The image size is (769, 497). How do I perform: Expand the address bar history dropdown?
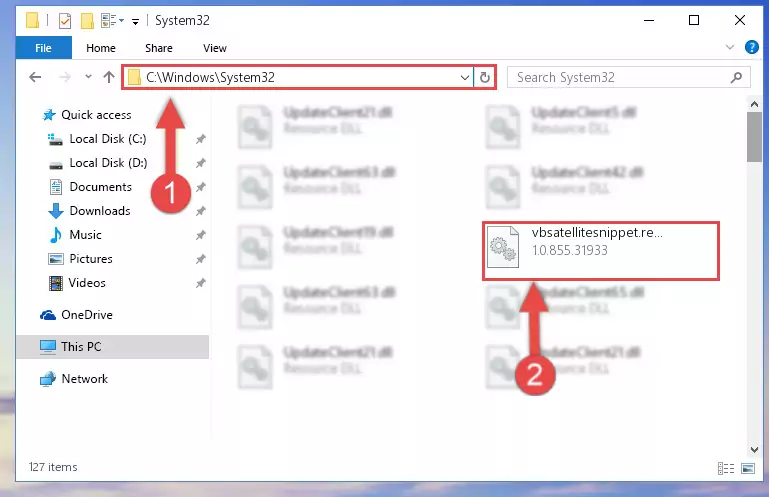click(x=464, y=78)
